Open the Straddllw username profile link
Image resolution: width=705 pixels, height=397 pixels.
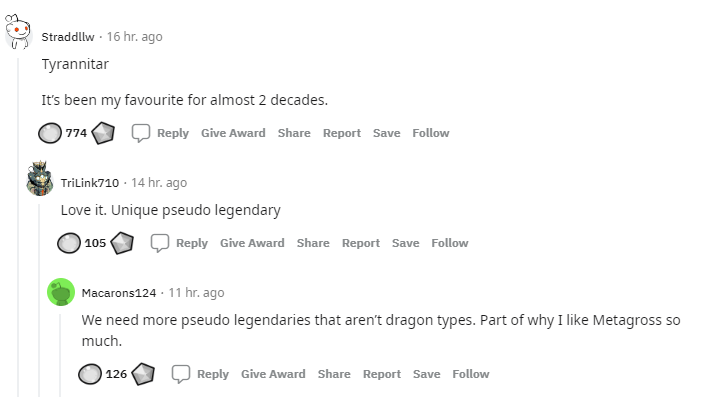click(x=68, y=37)
